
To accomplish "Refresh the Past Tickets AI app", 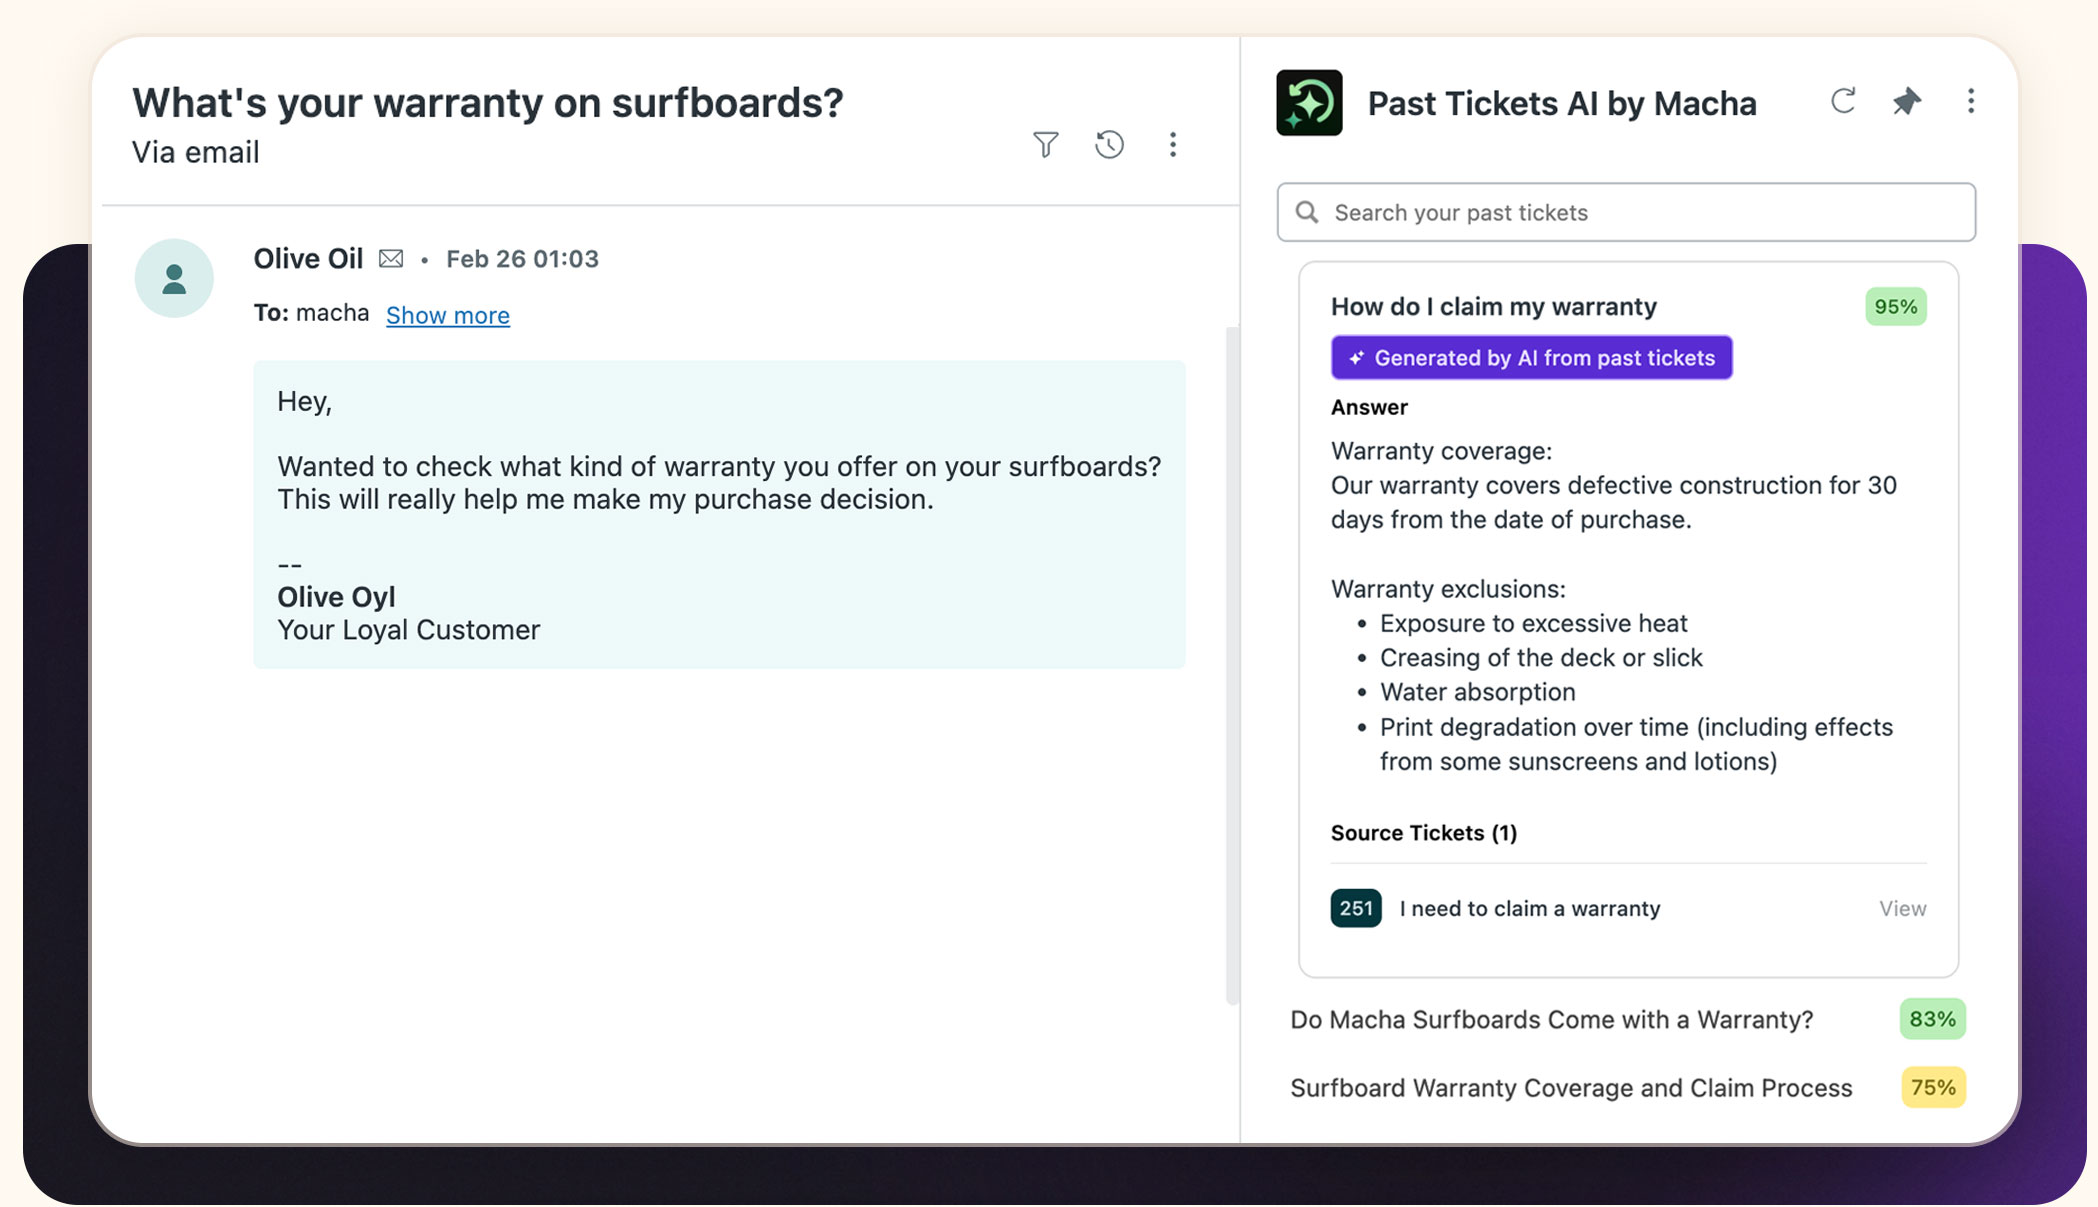I will [x=1842, y=101].
